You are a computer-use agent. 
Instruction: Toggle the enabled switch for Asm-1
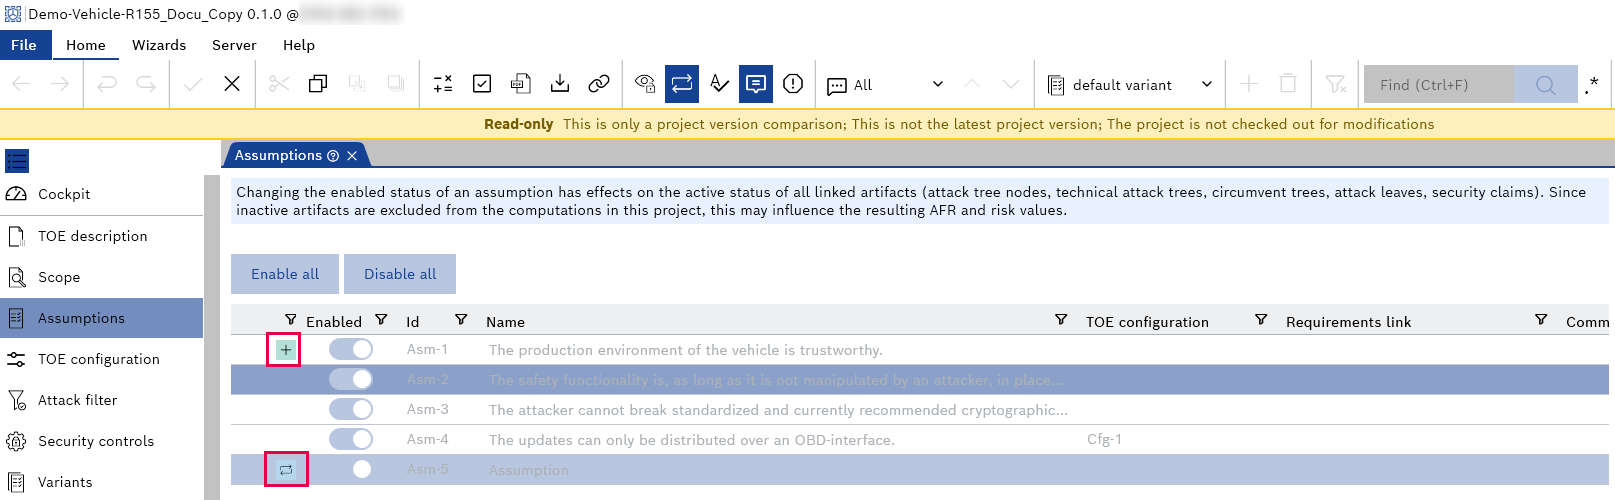[351, 349]
